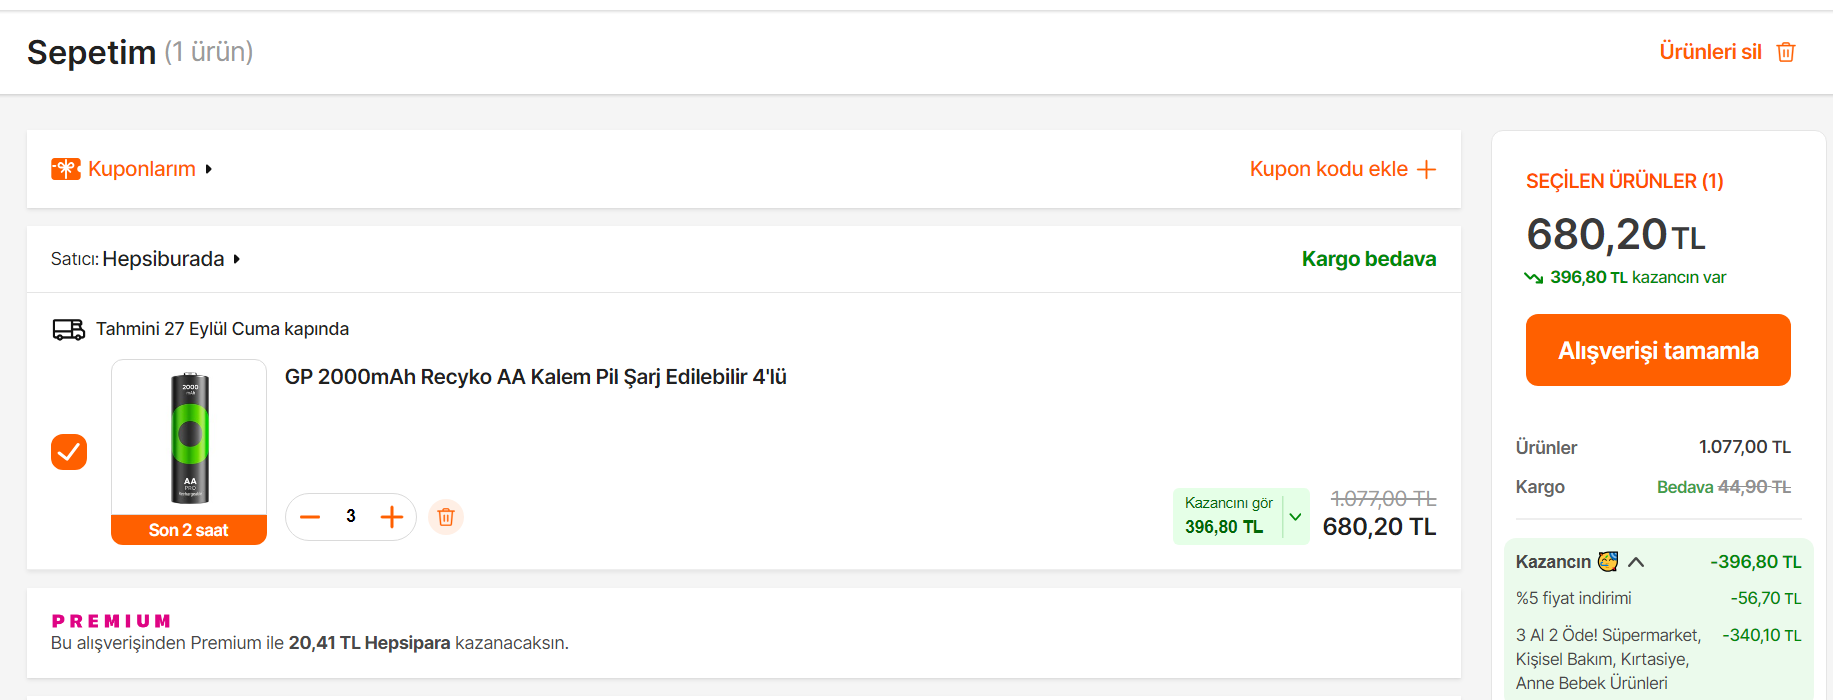Click the Kupon kodu ekle link

click(1328, 169)
